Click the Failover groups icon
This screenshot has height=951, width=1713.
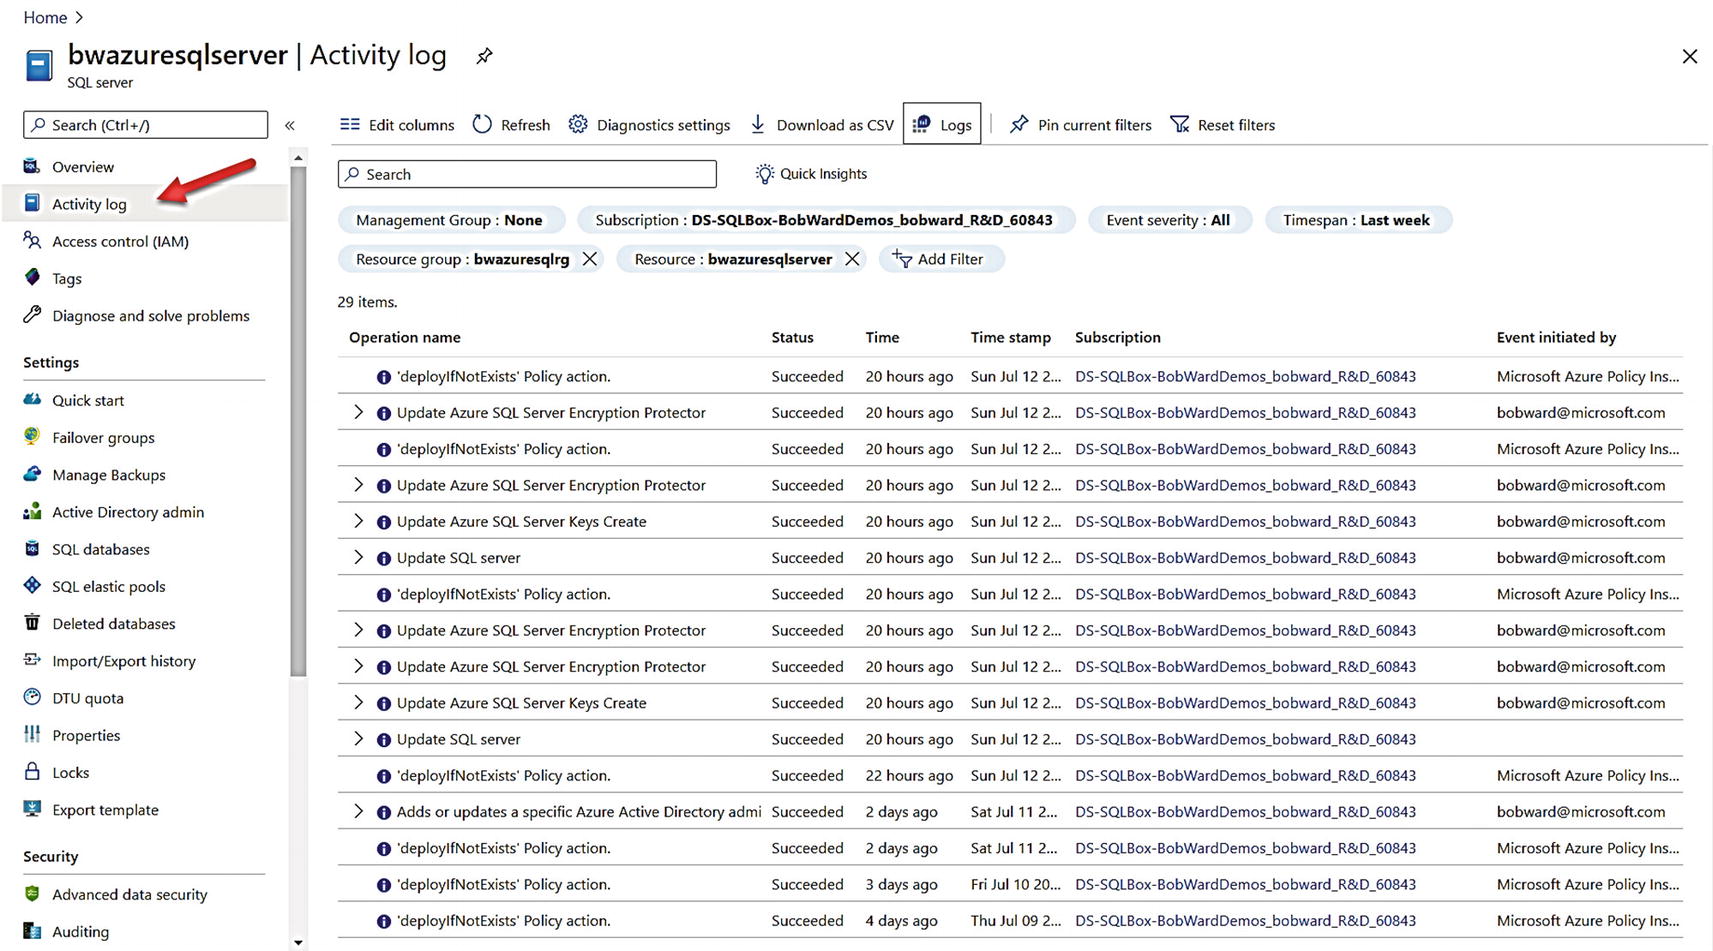tap(32, 437)
